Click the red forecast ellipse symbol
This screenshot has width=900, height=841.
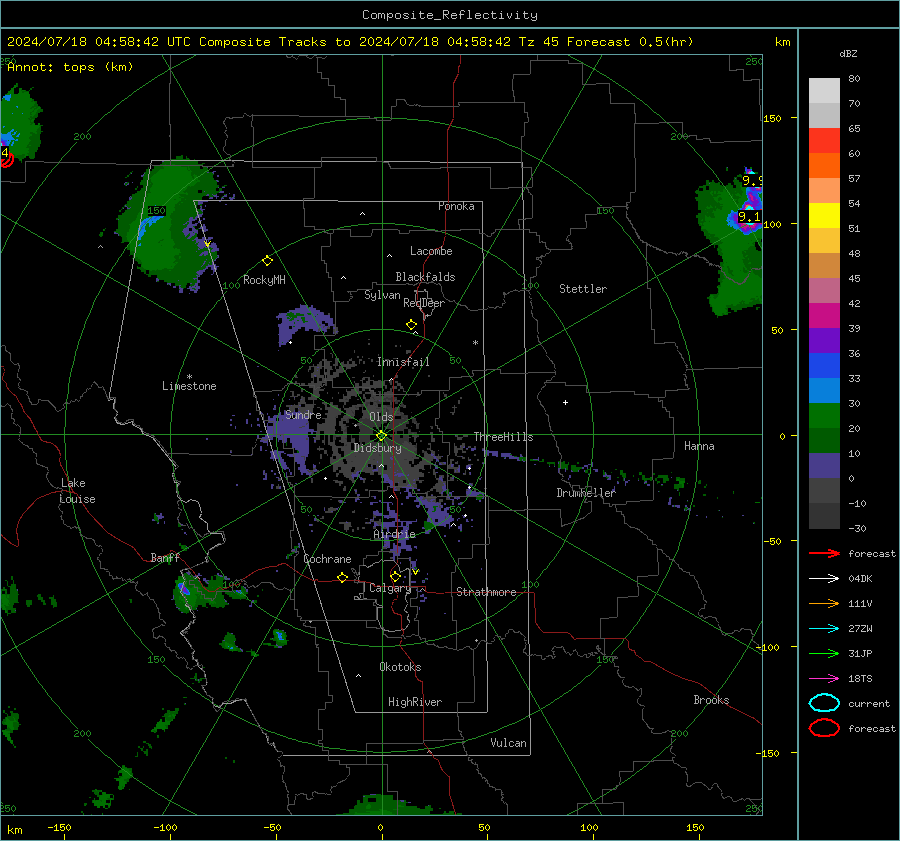[824, 728]
